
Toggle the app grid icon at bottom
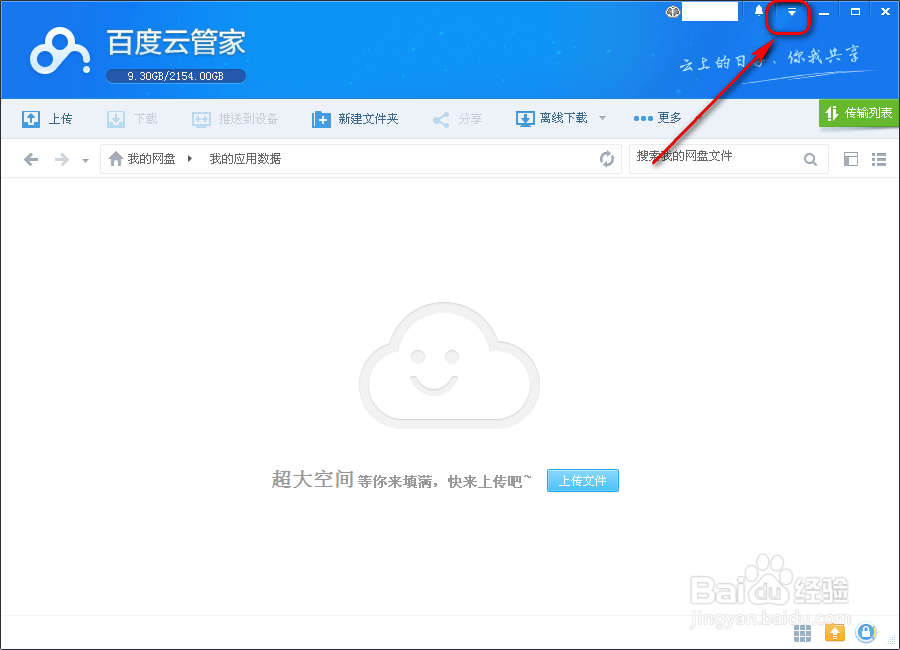[x=801, y=633]
